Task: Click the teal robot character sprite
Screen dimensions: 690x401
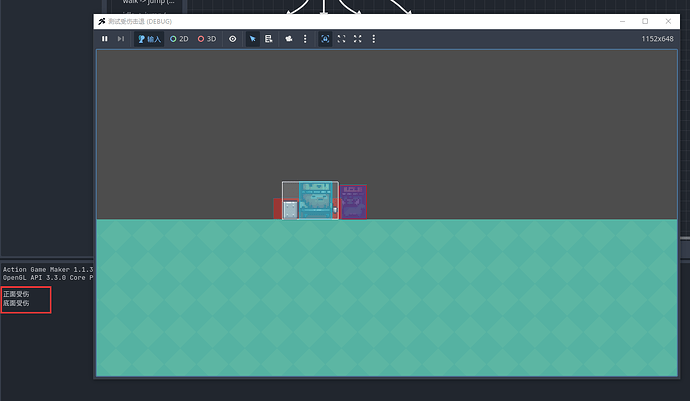Action: pyautogui.click(x=318, y=200)
